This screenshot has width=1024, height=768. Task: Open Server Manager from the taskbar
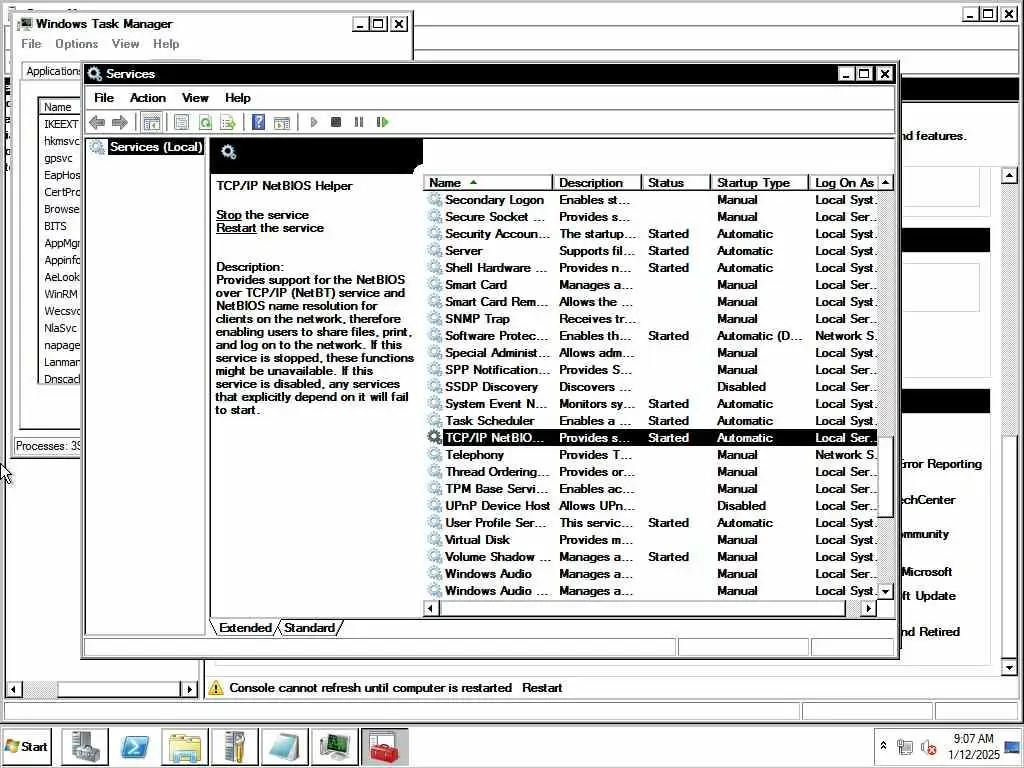85,746
